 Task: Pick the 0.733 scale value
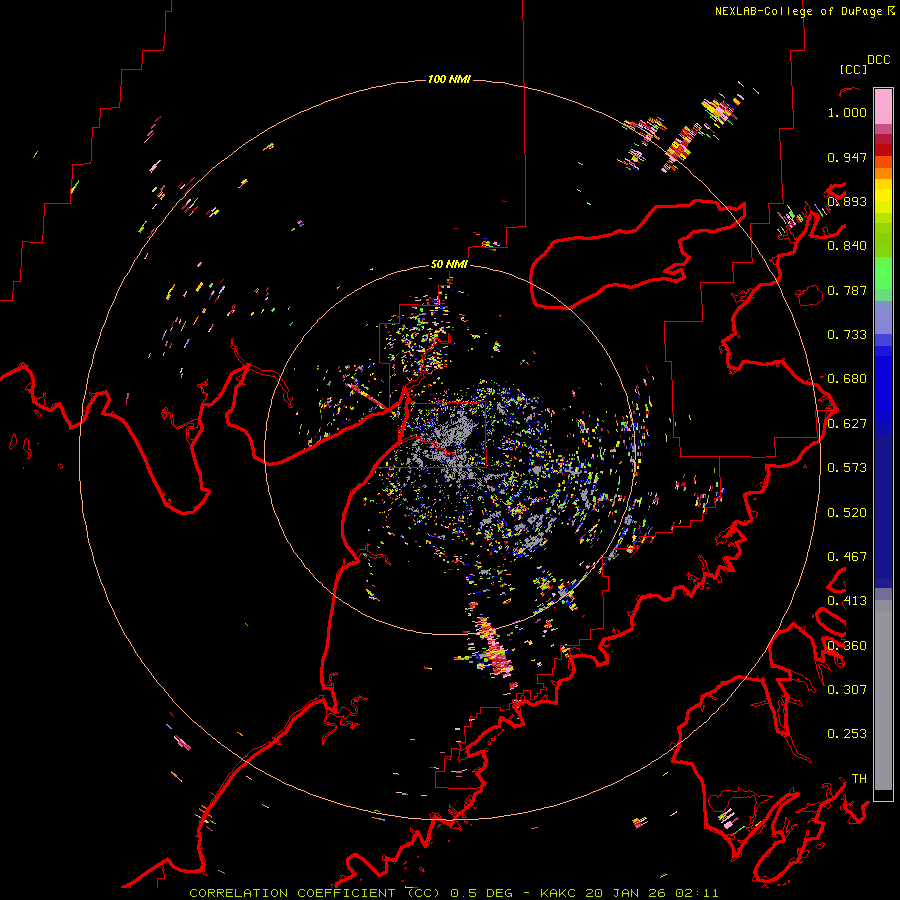[847, 335]
